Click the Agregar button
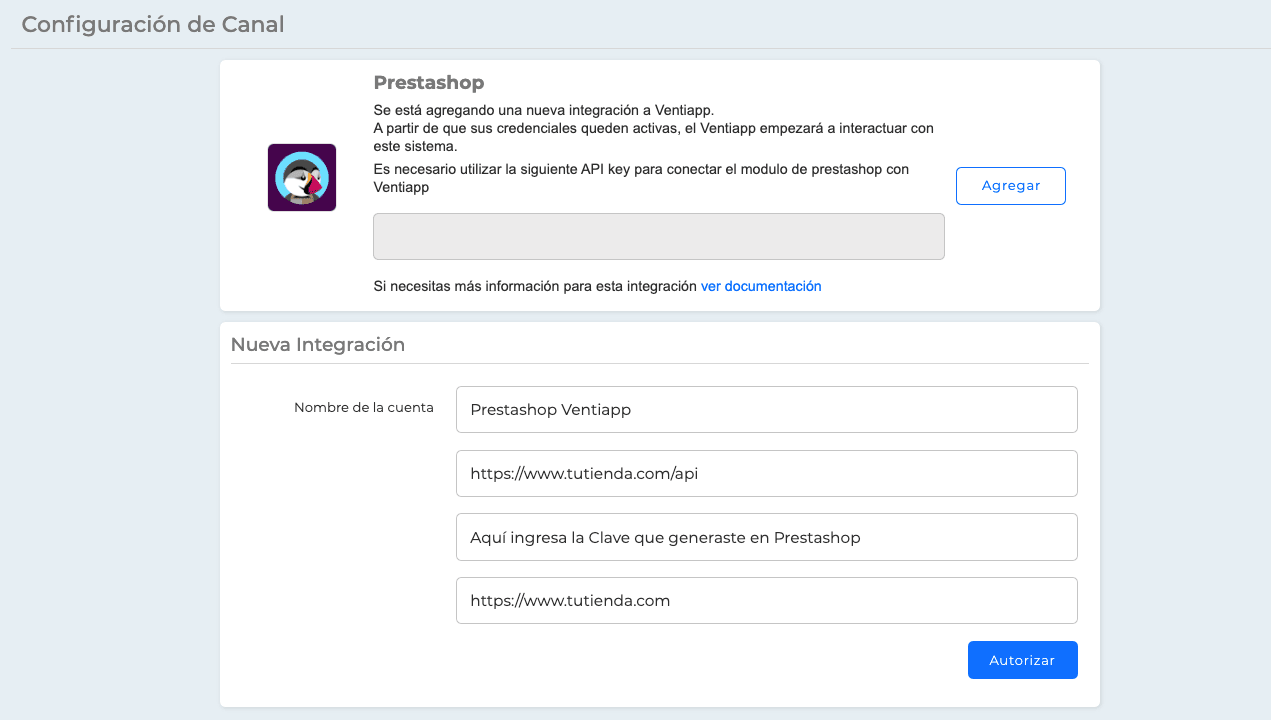This screenshot has width=1271, height=720. click(x=1011, y=186)
